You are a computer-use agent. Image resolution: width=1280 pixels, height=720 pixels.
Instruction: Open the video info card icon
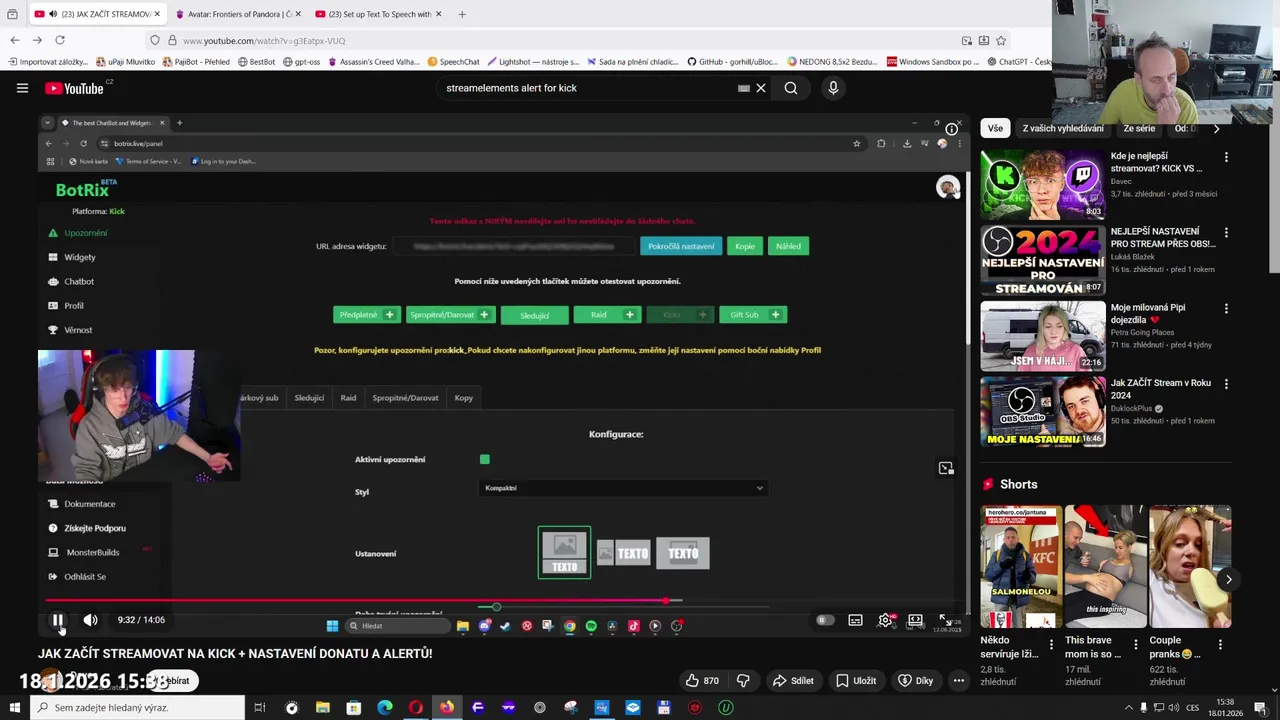pyautogui.click(x=952, y=129)
